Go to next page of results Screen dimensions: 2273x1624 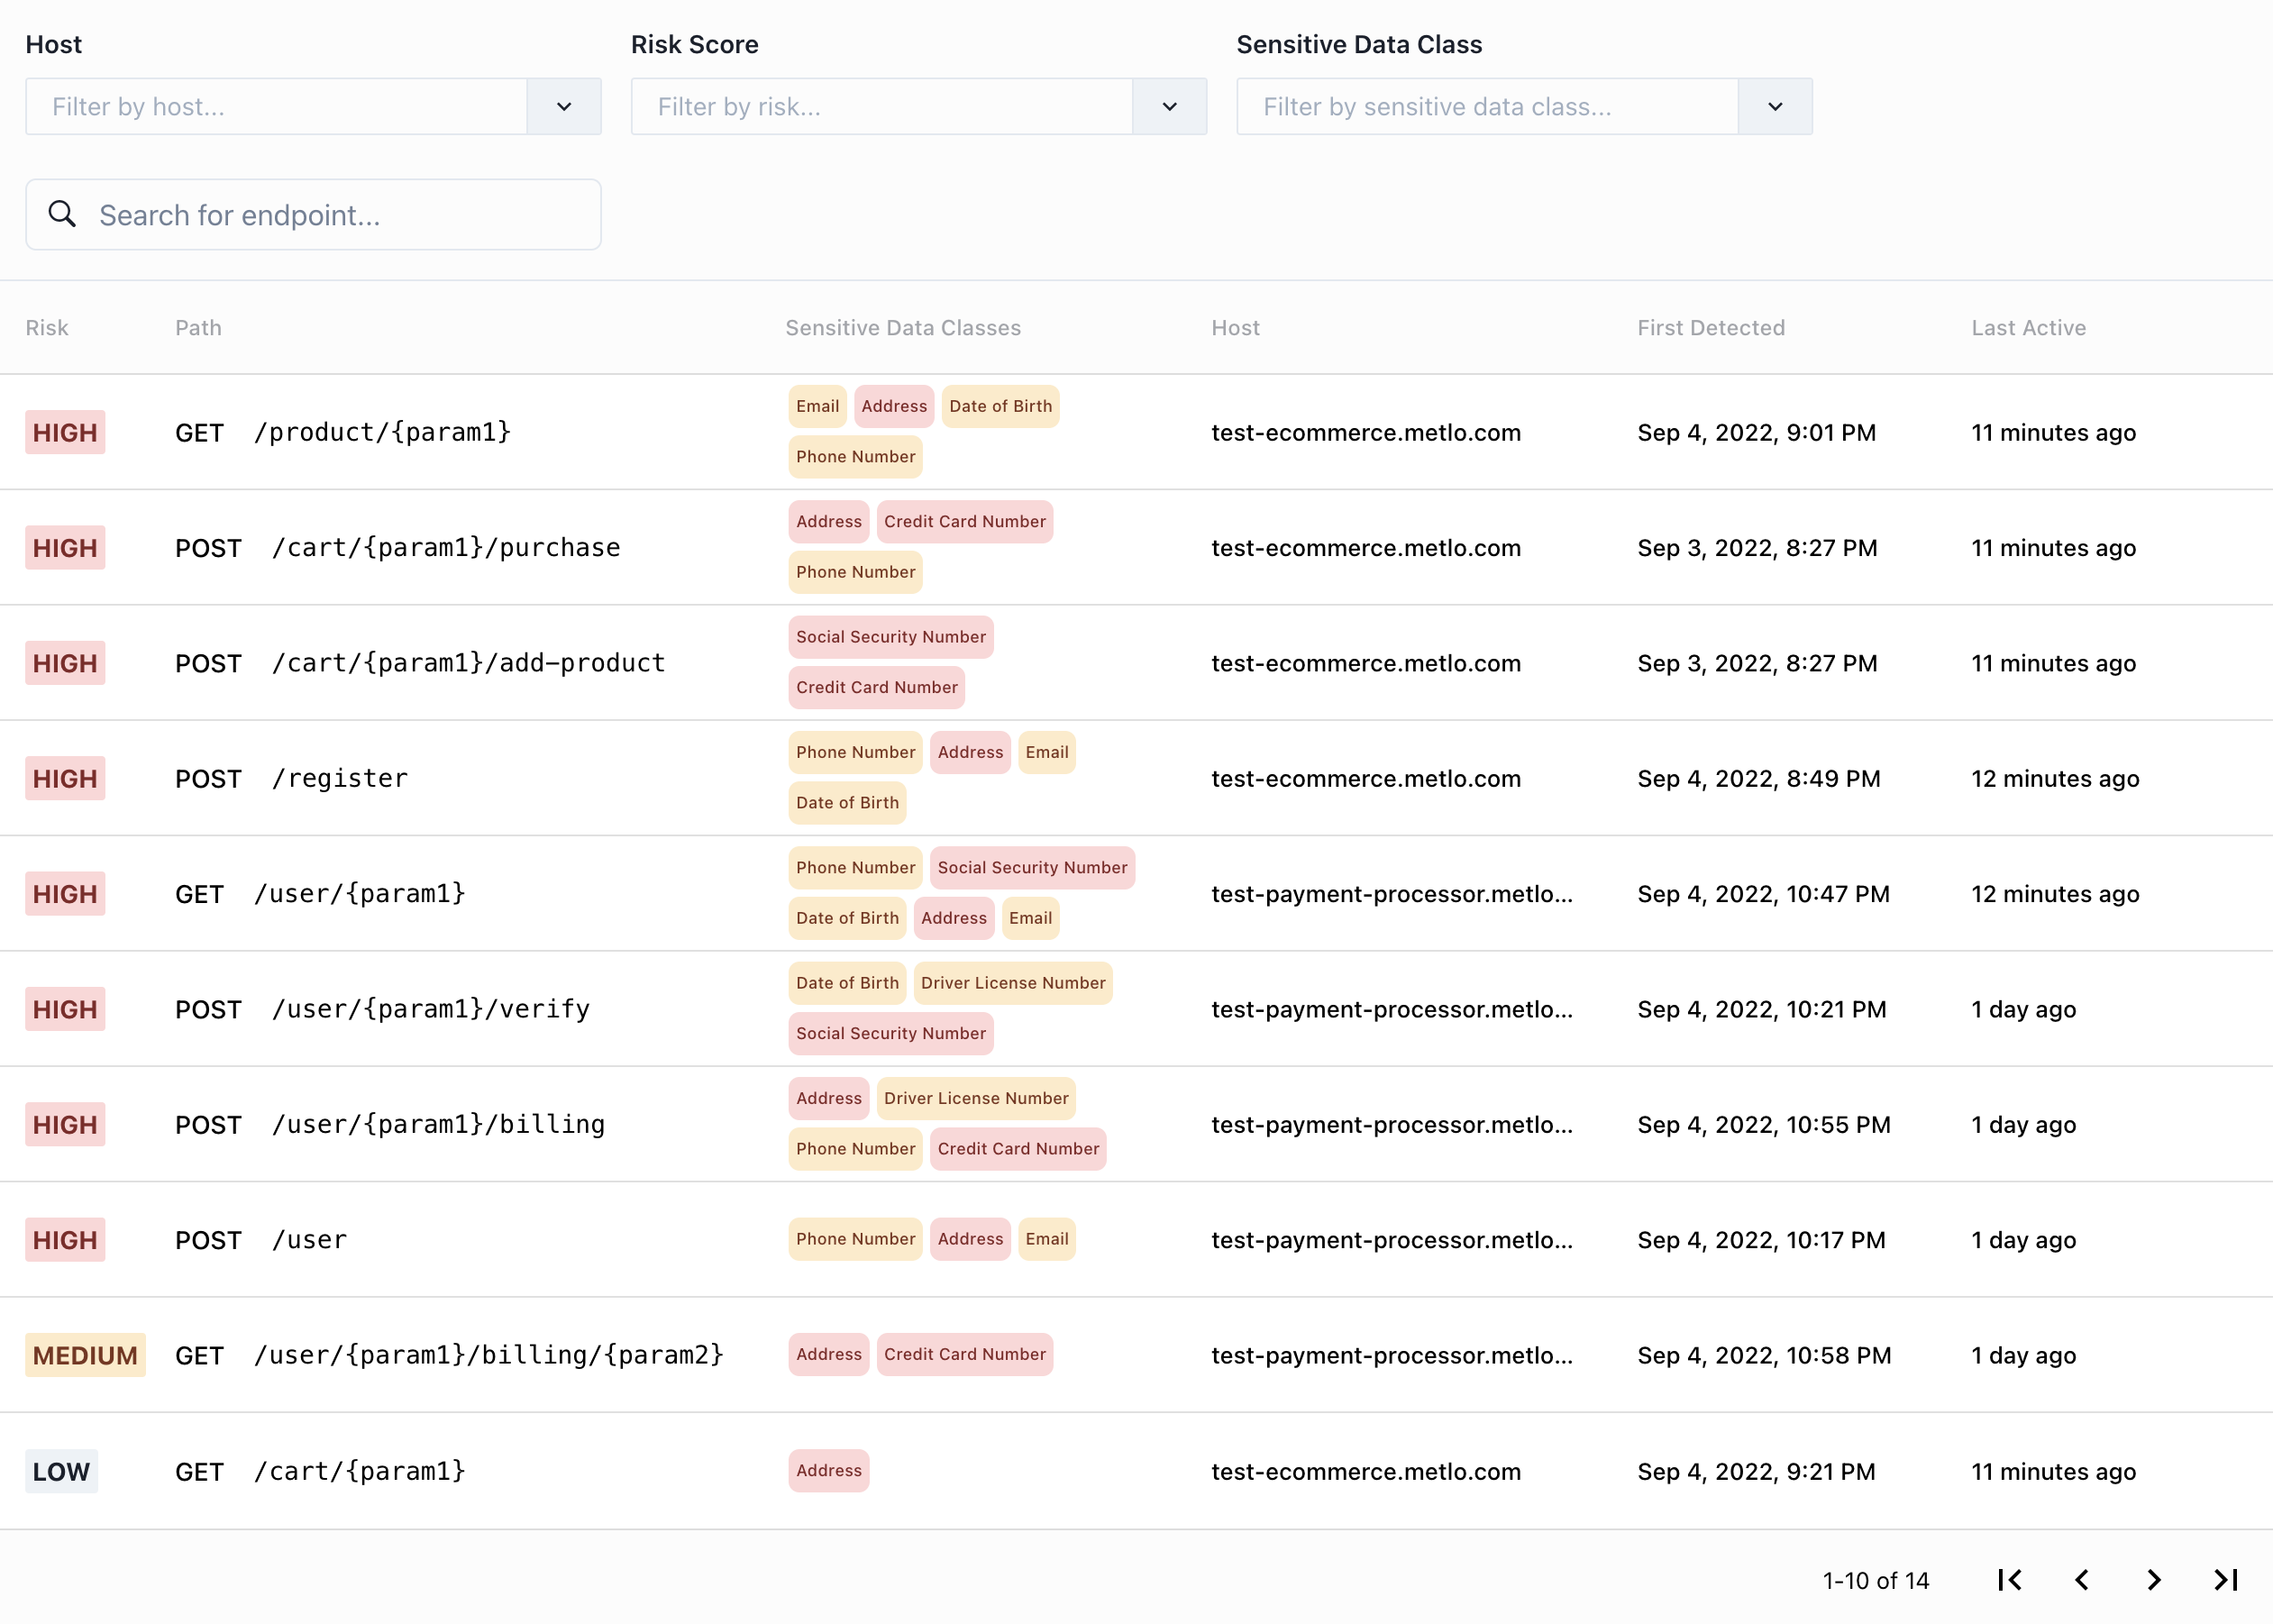pyautogui.click(x=2154, y=1580)
